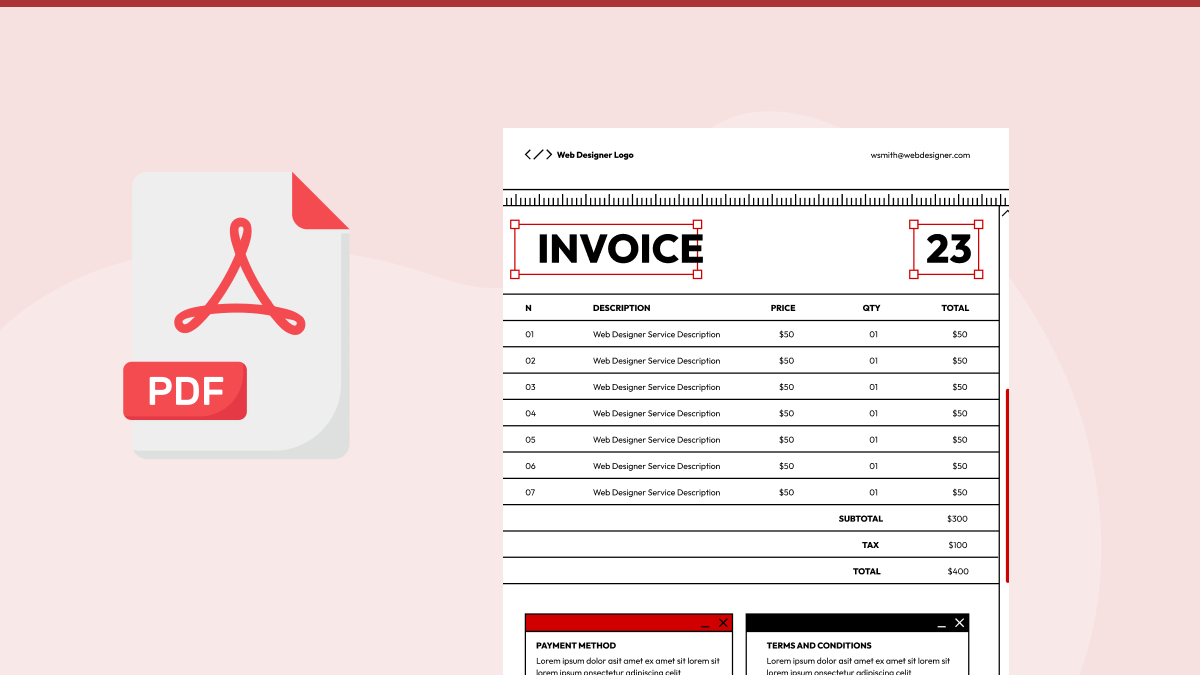Select the price cell in row 06
This screenshot has height=675, width=1200.
click(x=786, y=466)
